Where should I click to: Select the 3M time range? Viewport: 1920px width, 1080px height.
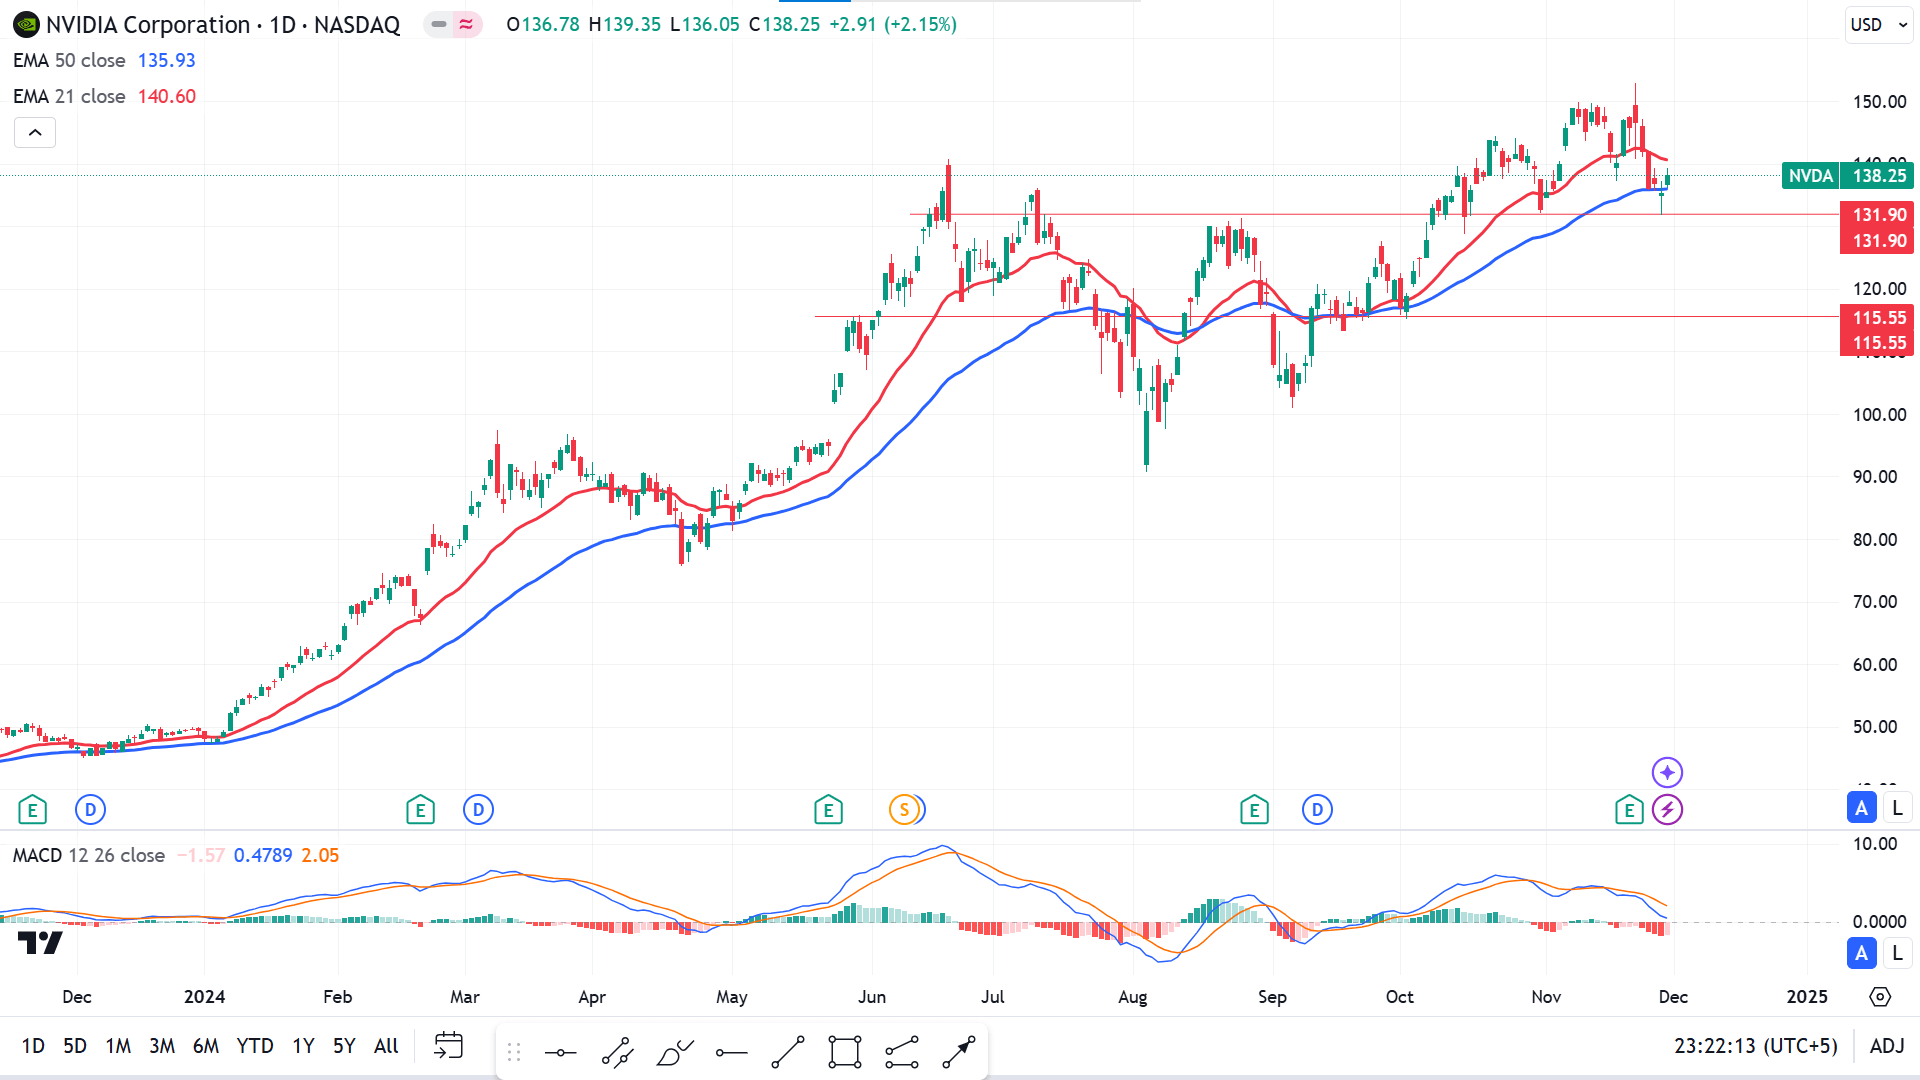coord(162,1046)
